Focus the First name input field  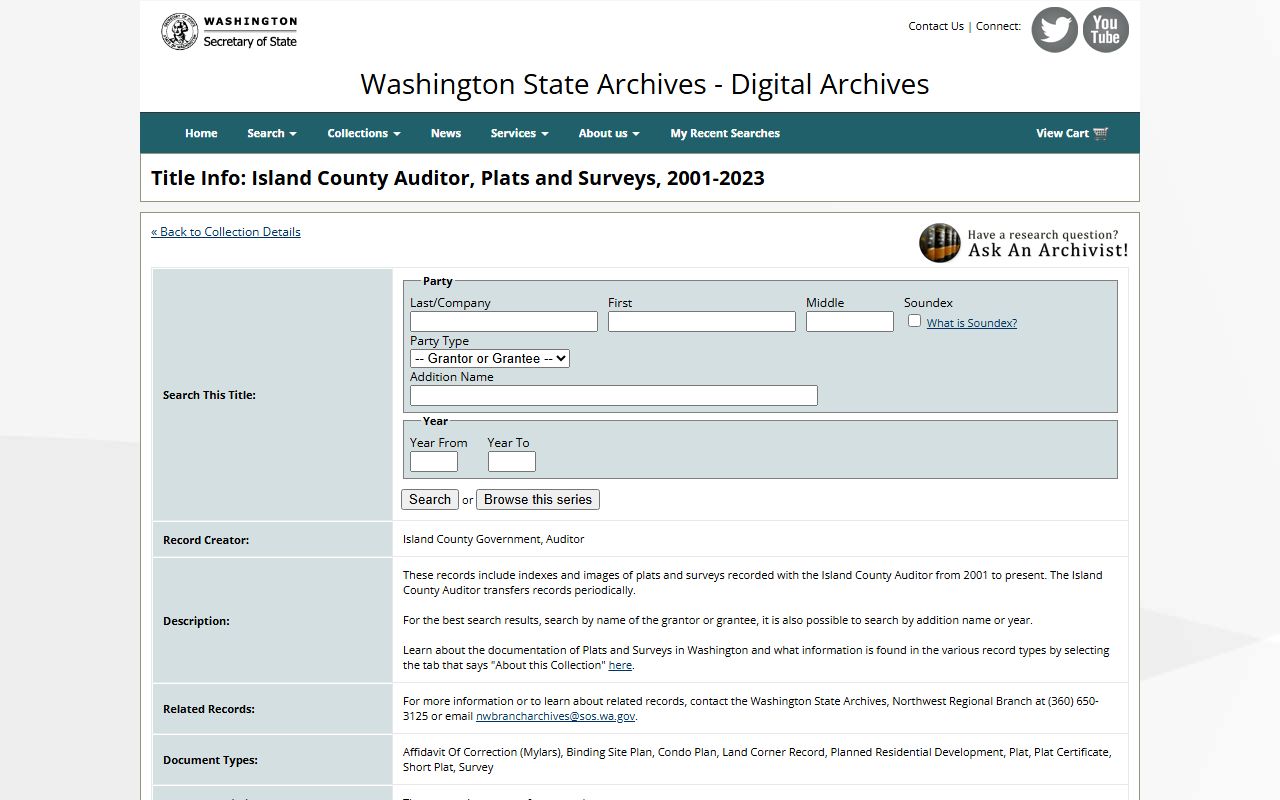[702, 321]
